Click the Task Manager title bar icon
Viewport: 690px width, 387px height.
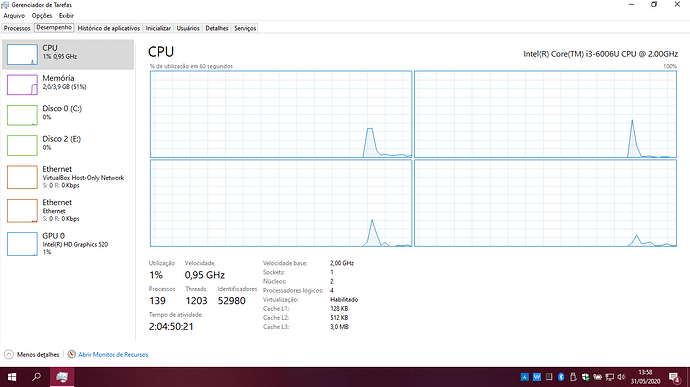pos(5,5)
